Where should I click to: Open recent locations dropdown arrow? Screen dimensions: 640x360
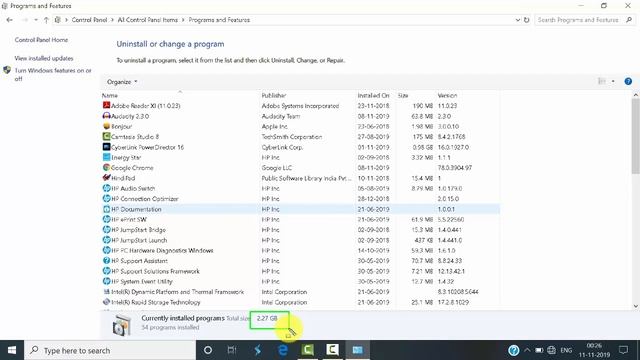click(36, 20)
